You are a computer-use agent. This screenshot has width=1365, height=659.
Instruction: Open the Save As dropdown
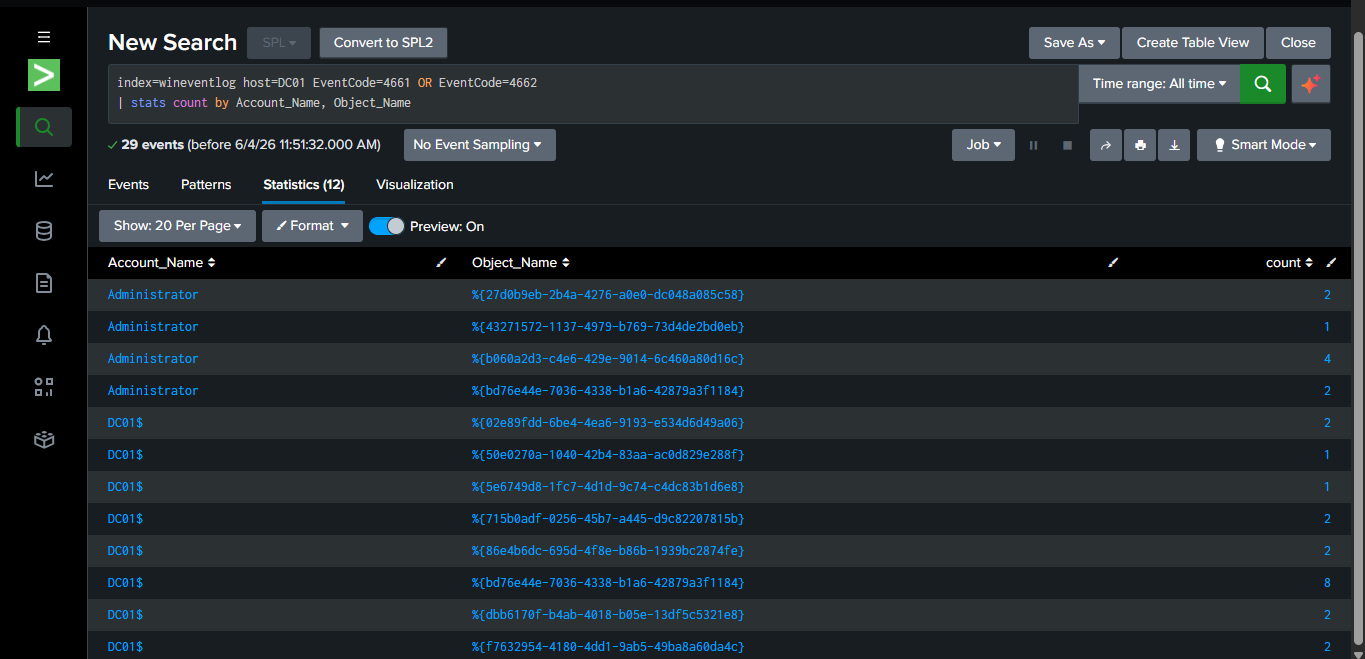pyautogui.click(x=1074, y=43)
